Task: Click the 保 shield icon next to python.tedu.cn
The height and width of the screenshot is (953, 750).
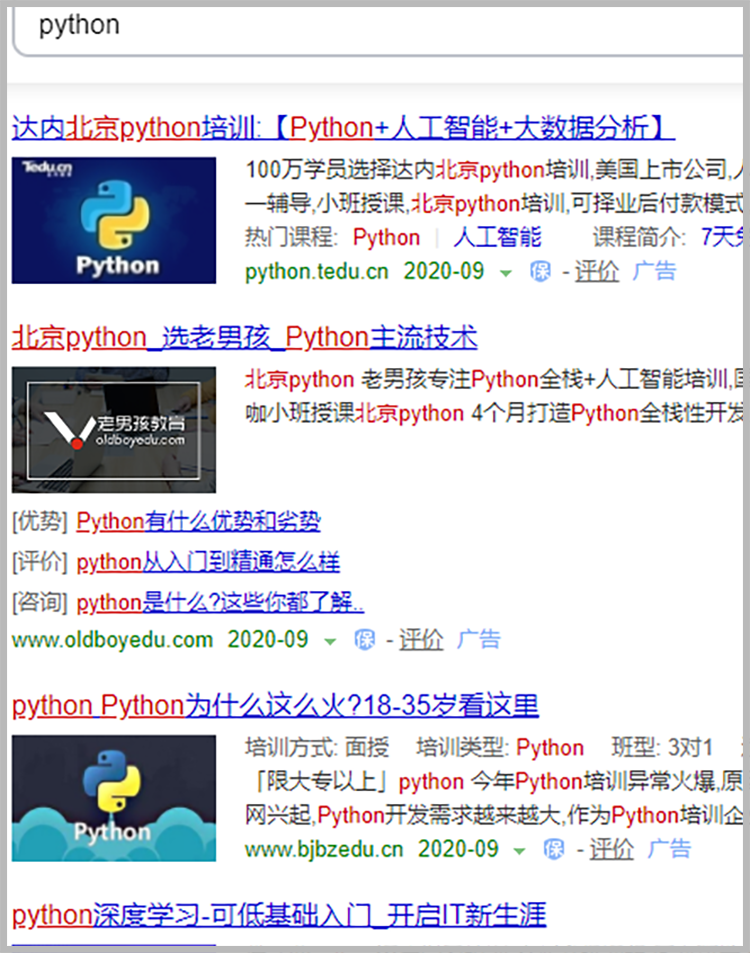Action: pos(540,271)
